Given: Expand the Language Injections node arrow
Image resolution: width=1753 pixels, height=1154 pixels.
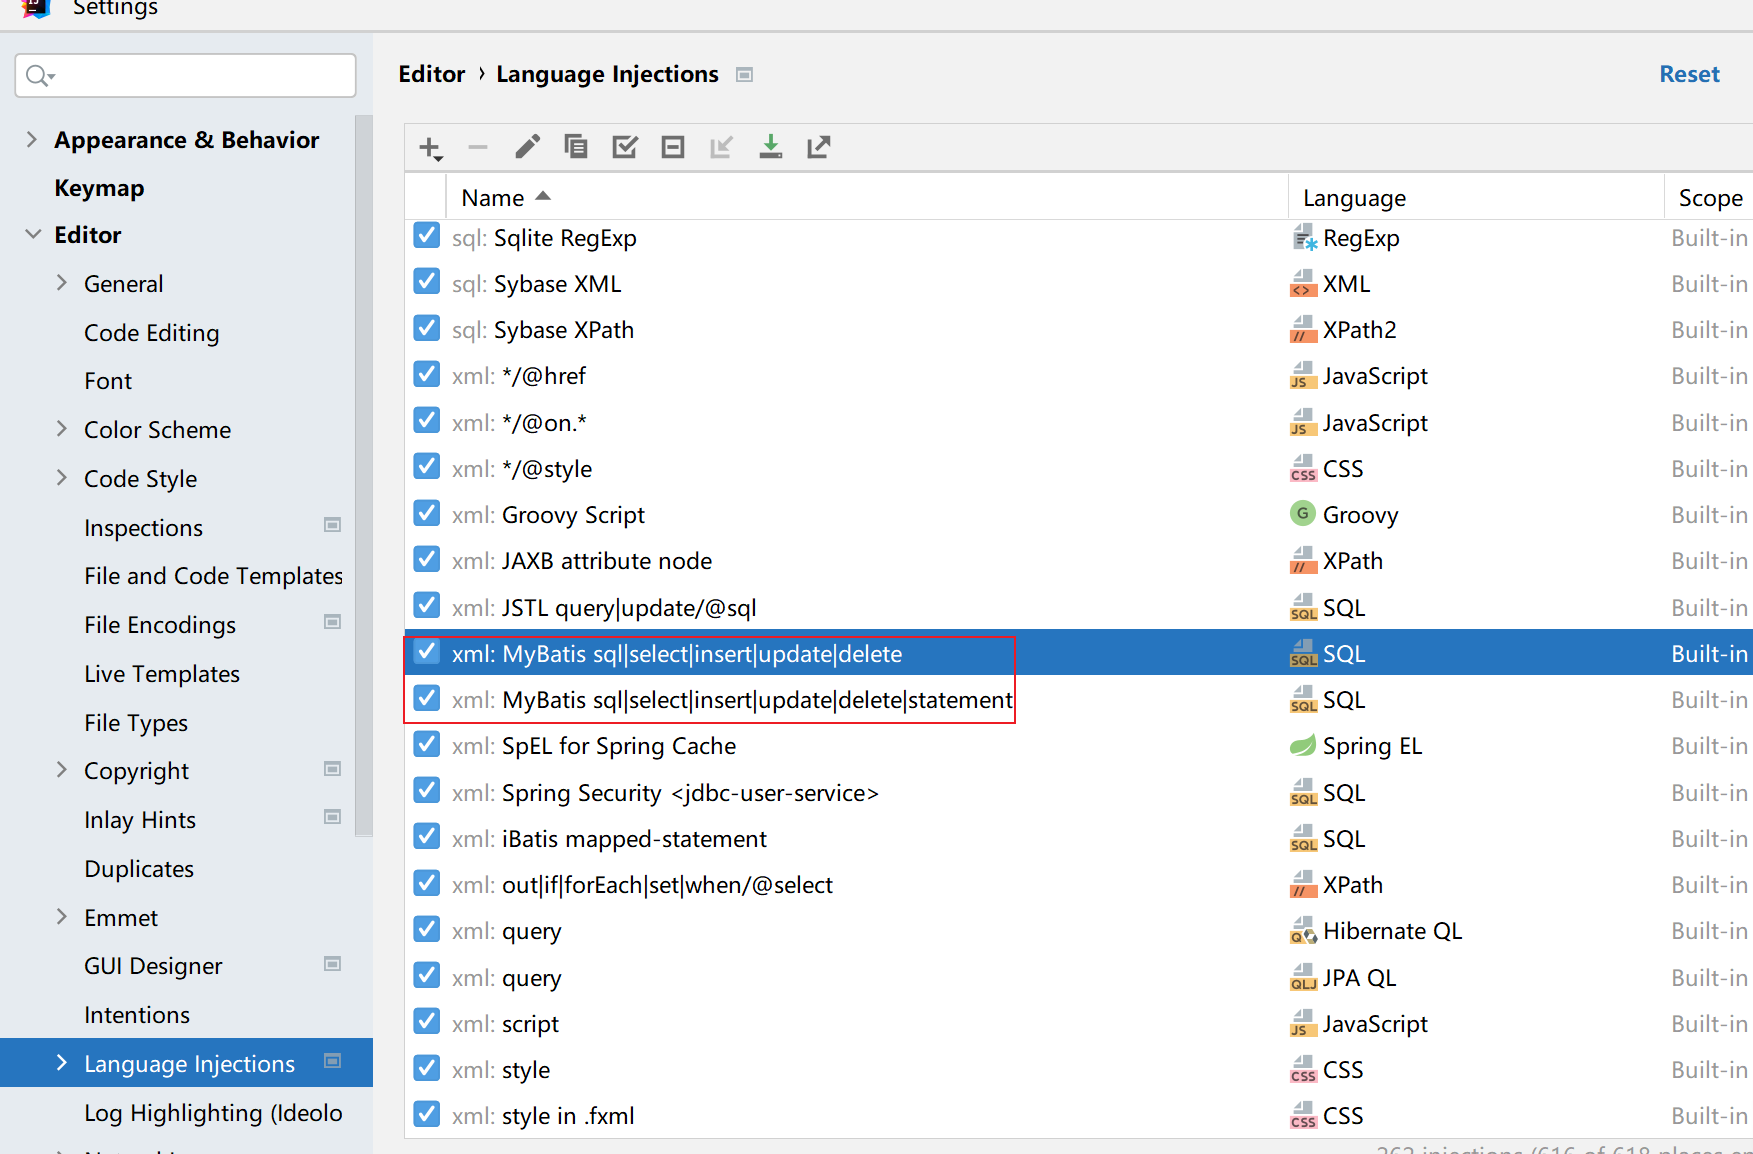Looking at the screenshot, I should click(62, 1063).
